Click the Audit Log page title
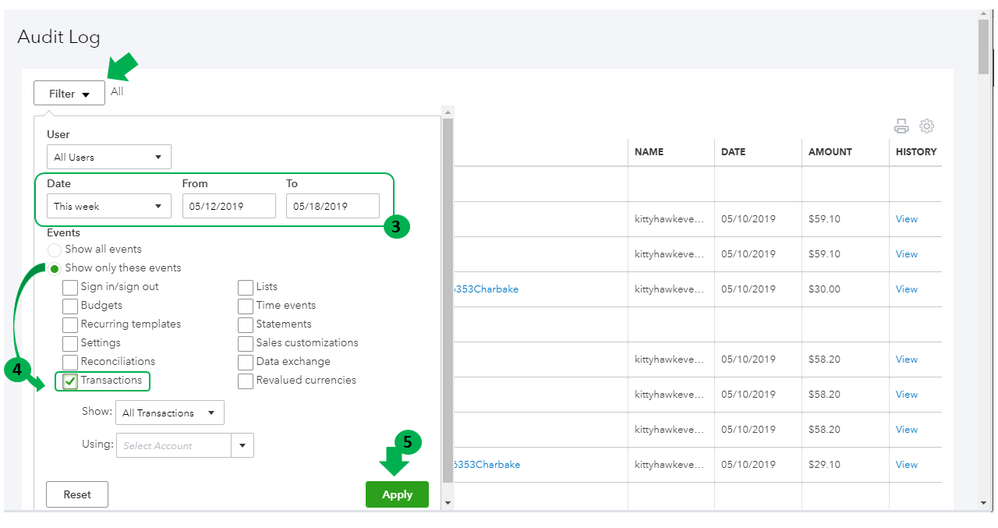This screenshot has width=998, height=528. point(59,38)
